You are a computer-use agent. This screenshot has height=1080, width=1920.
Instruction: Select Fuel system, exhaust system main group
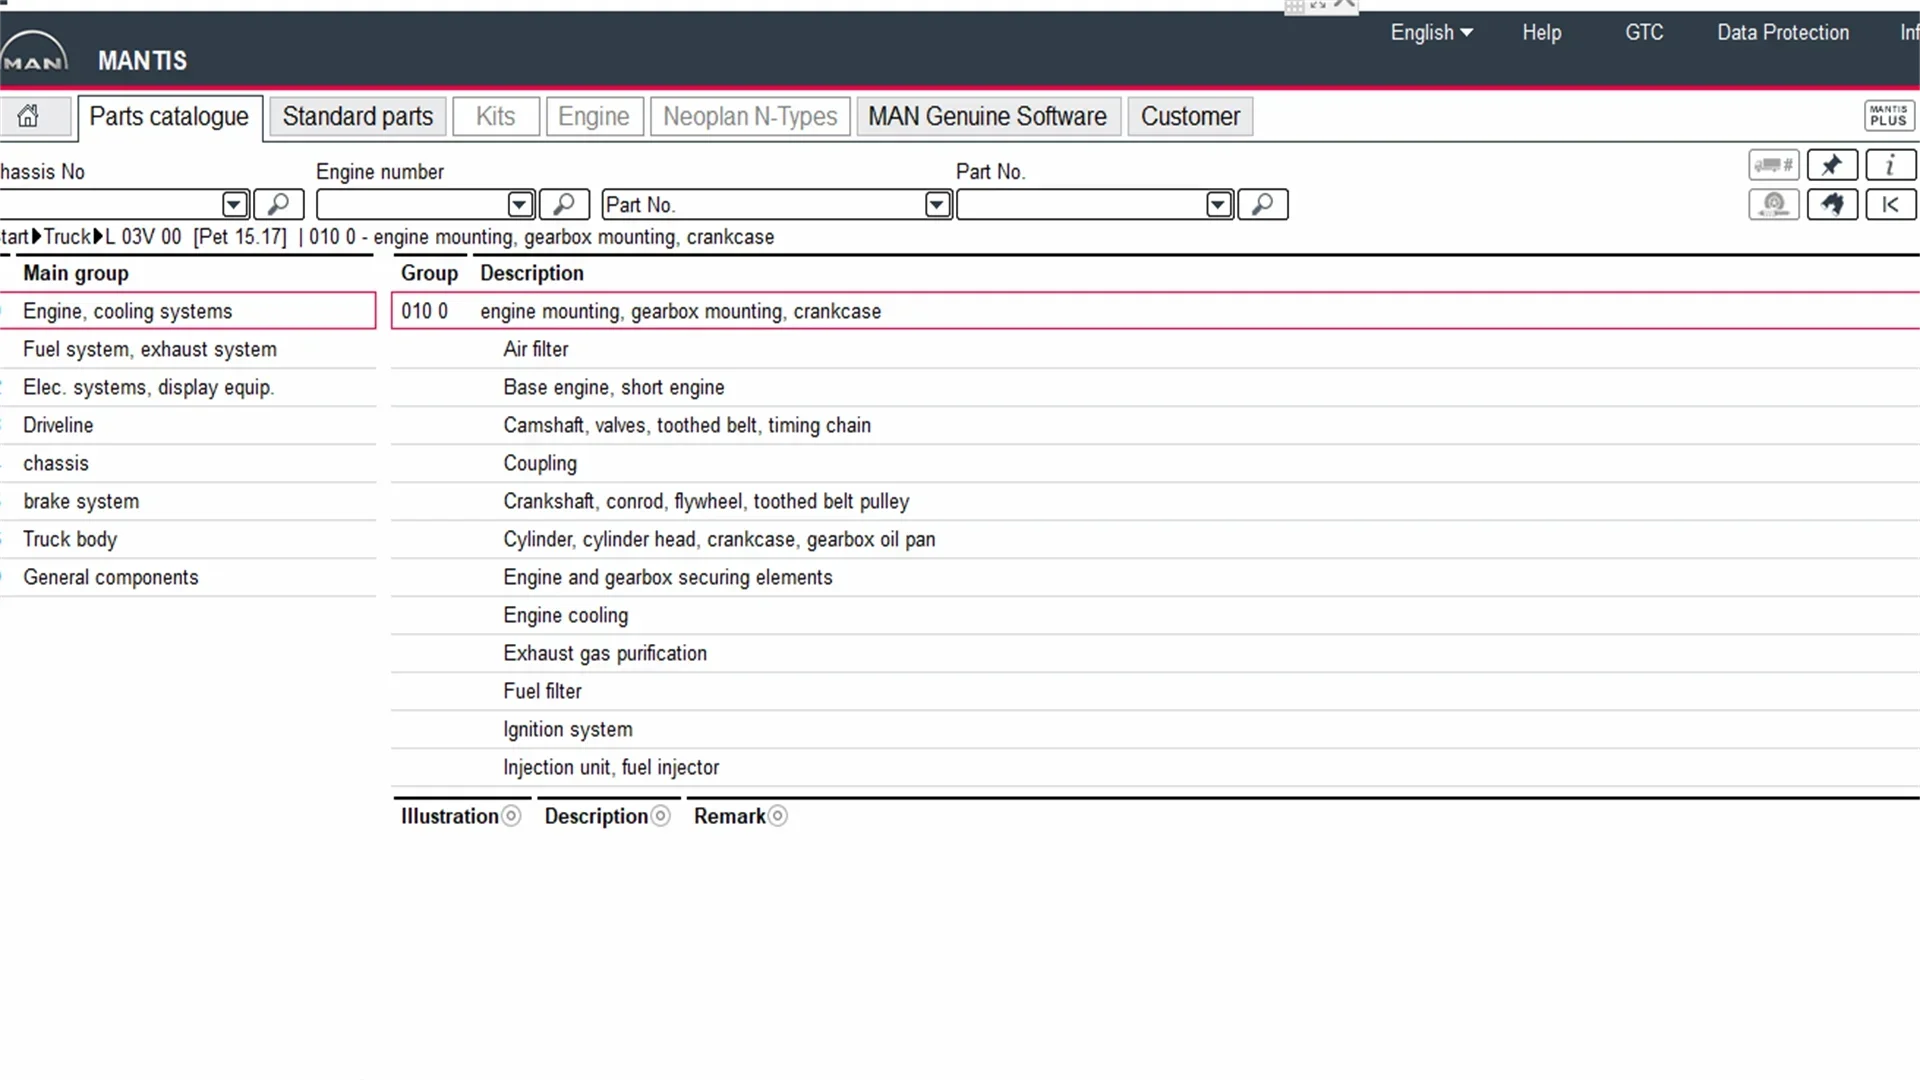[x=150, y=349]
